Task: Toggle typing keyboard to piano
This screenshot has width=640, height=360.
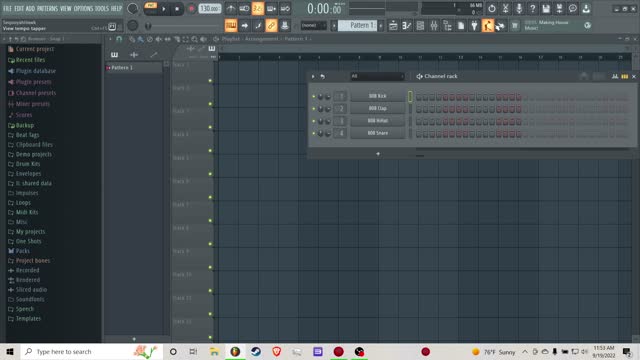Action: click(x=231, y=25)
